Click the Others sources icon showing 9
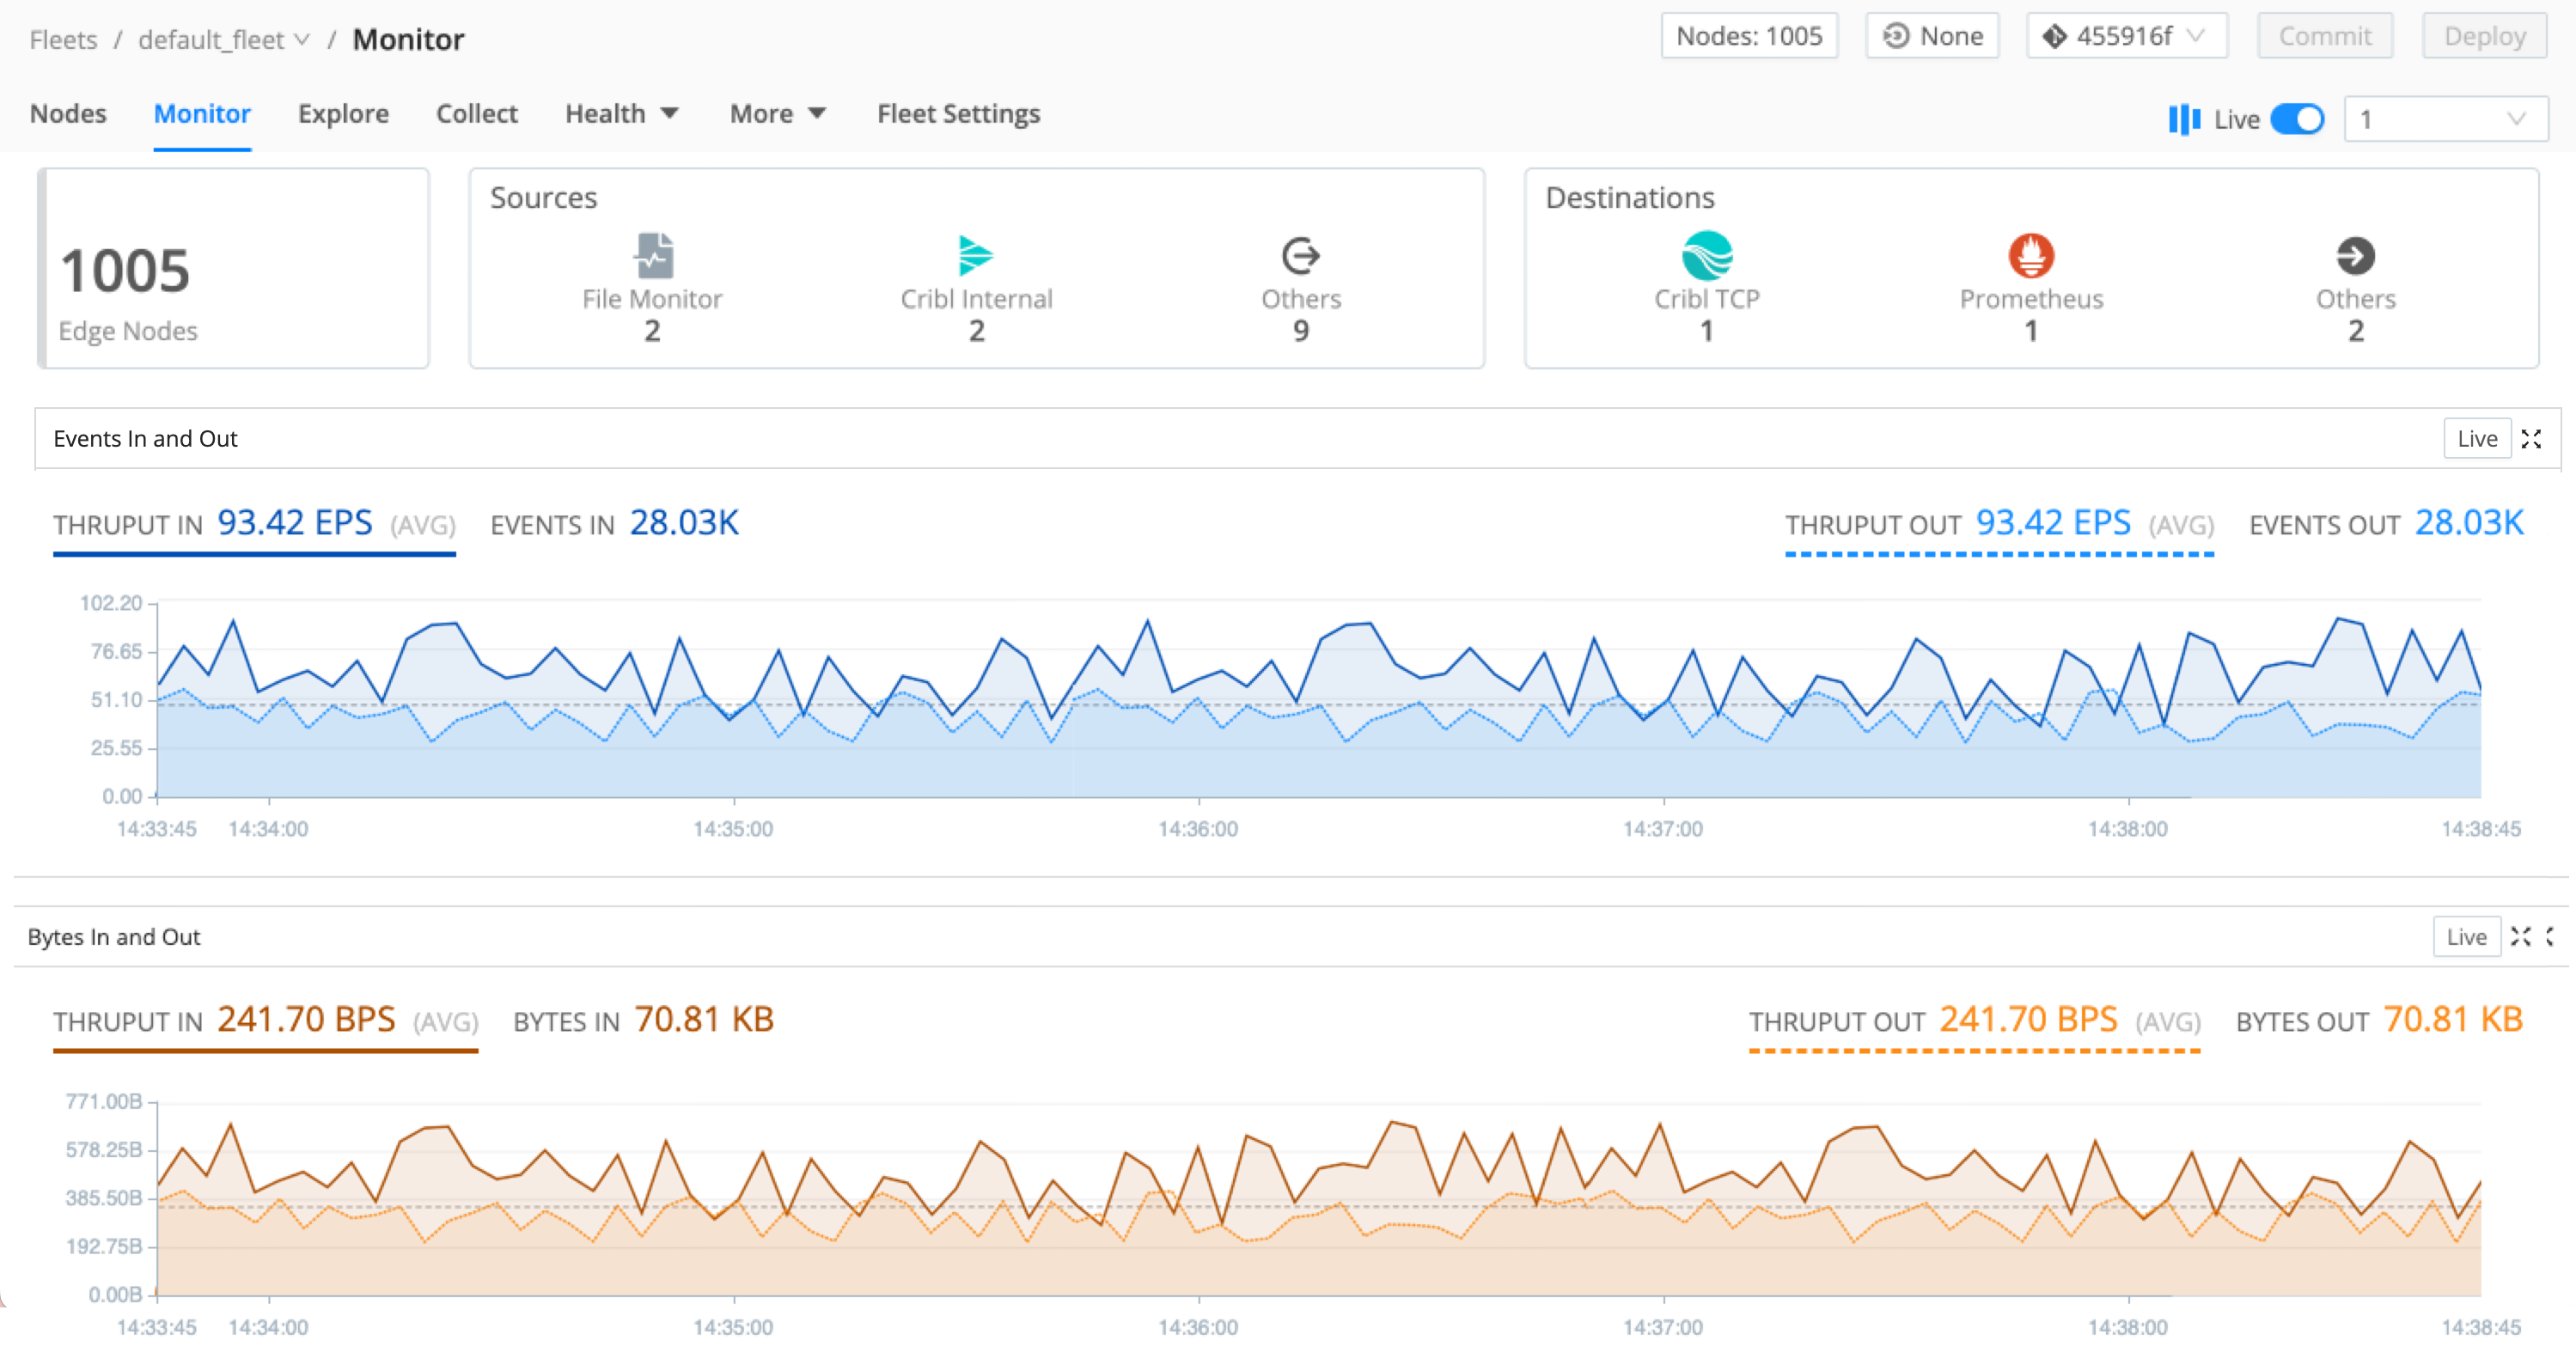The height and width of the screenshot is (1371, 2576). tap(1300, 258)
